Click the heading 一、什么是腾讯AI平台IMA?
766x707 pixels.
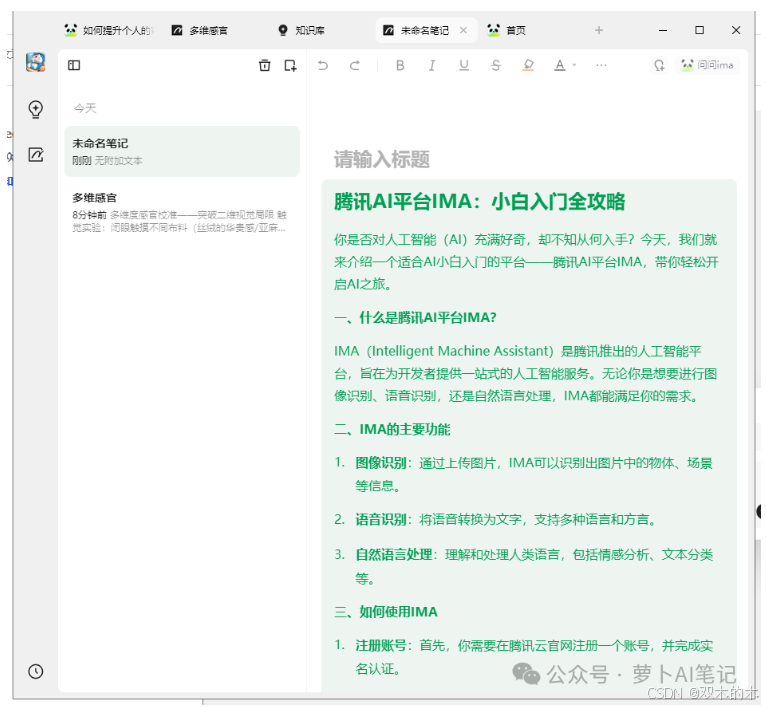coord(415,318)
